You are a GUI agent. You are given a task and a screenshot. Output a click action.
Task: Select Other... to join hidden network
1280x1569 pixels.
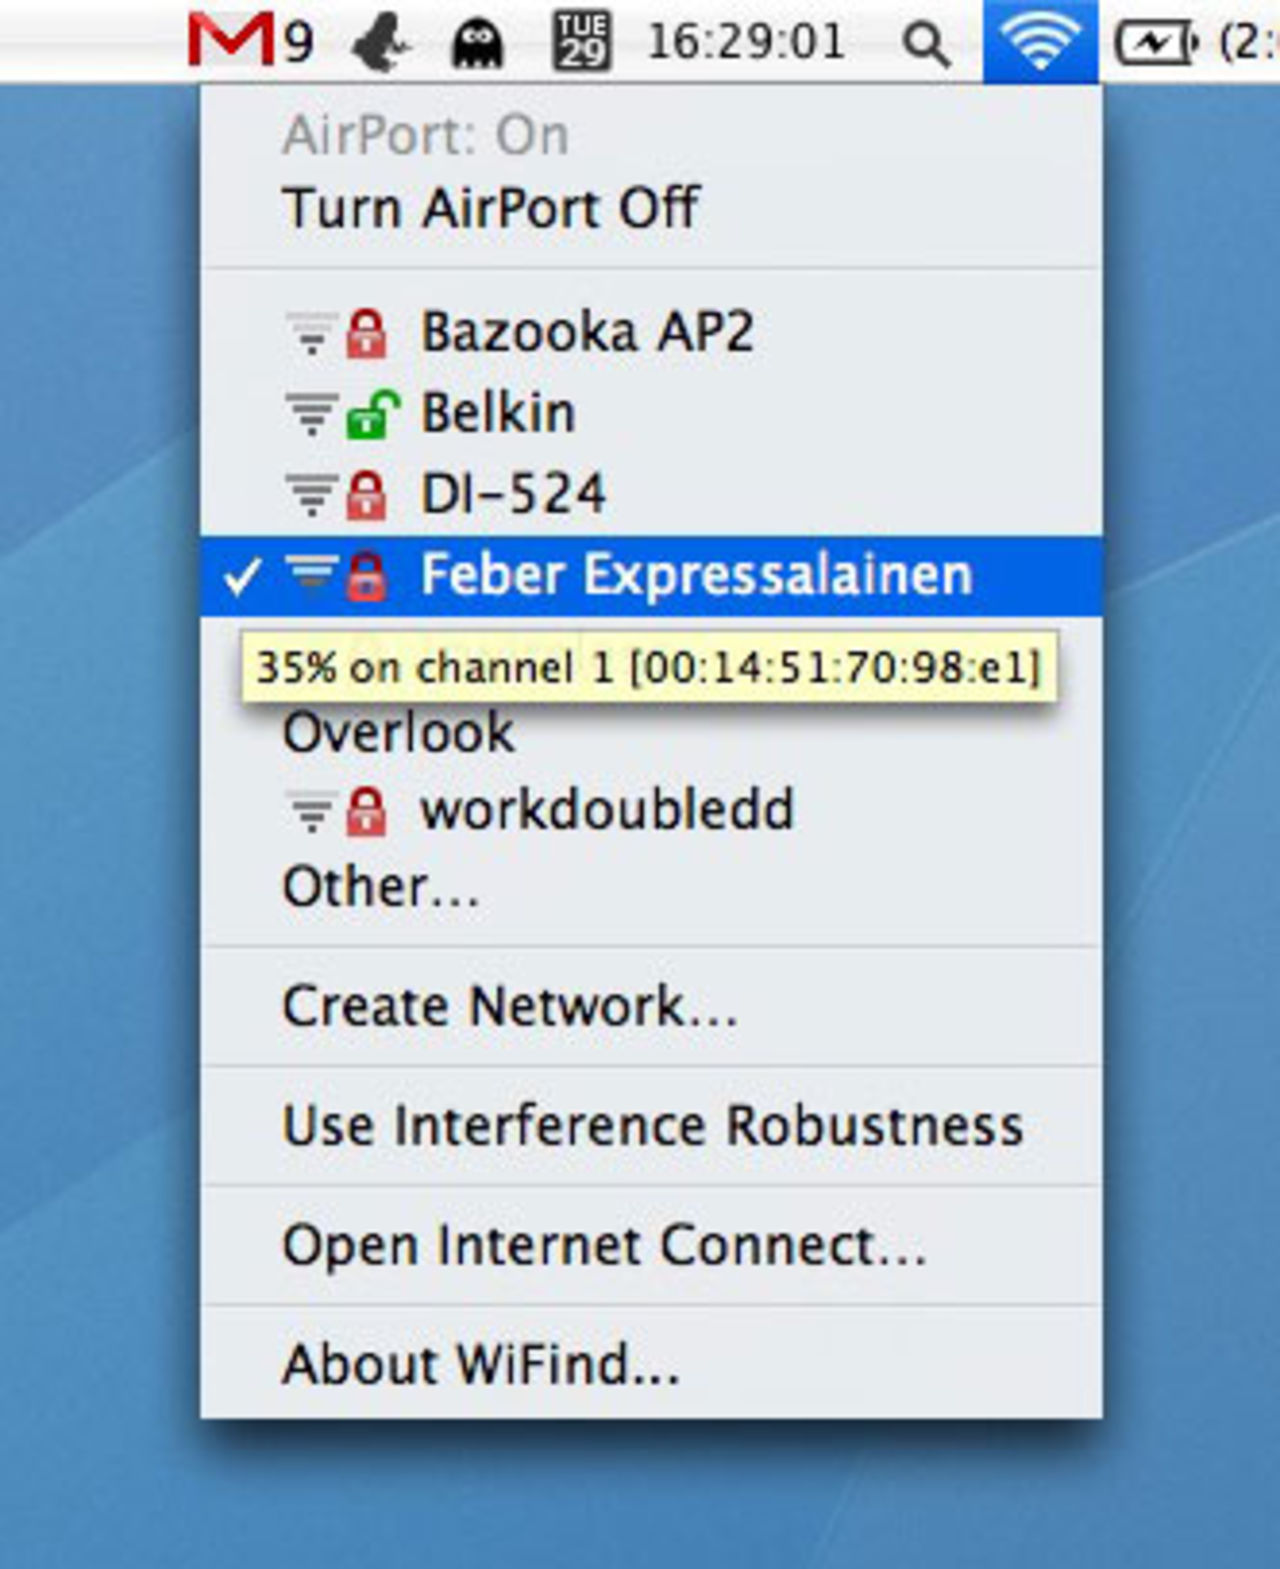(381, 887)
